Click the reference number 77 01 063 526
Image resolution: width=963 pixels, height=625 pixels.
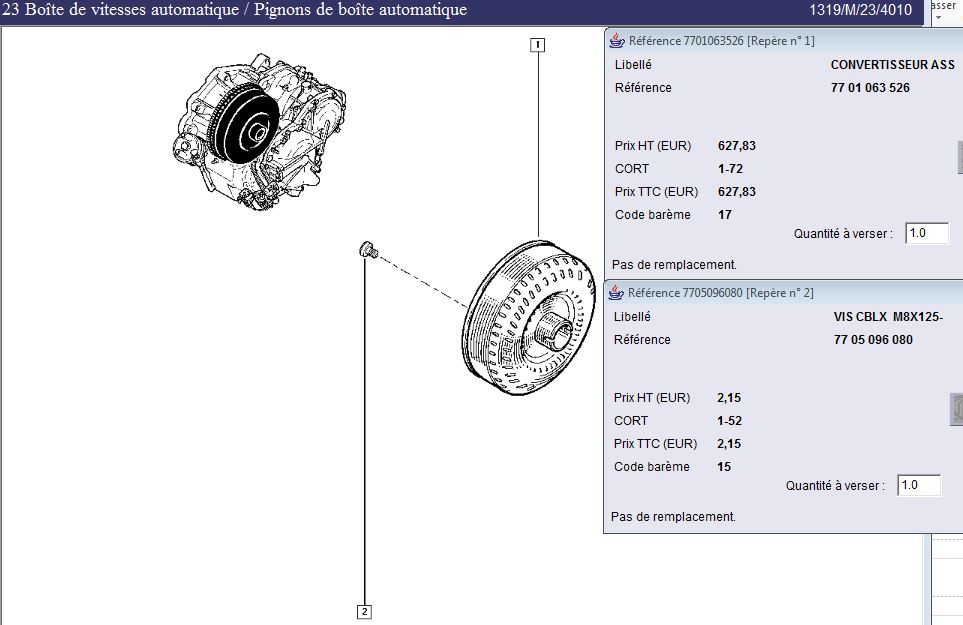(x=870, y=88)
